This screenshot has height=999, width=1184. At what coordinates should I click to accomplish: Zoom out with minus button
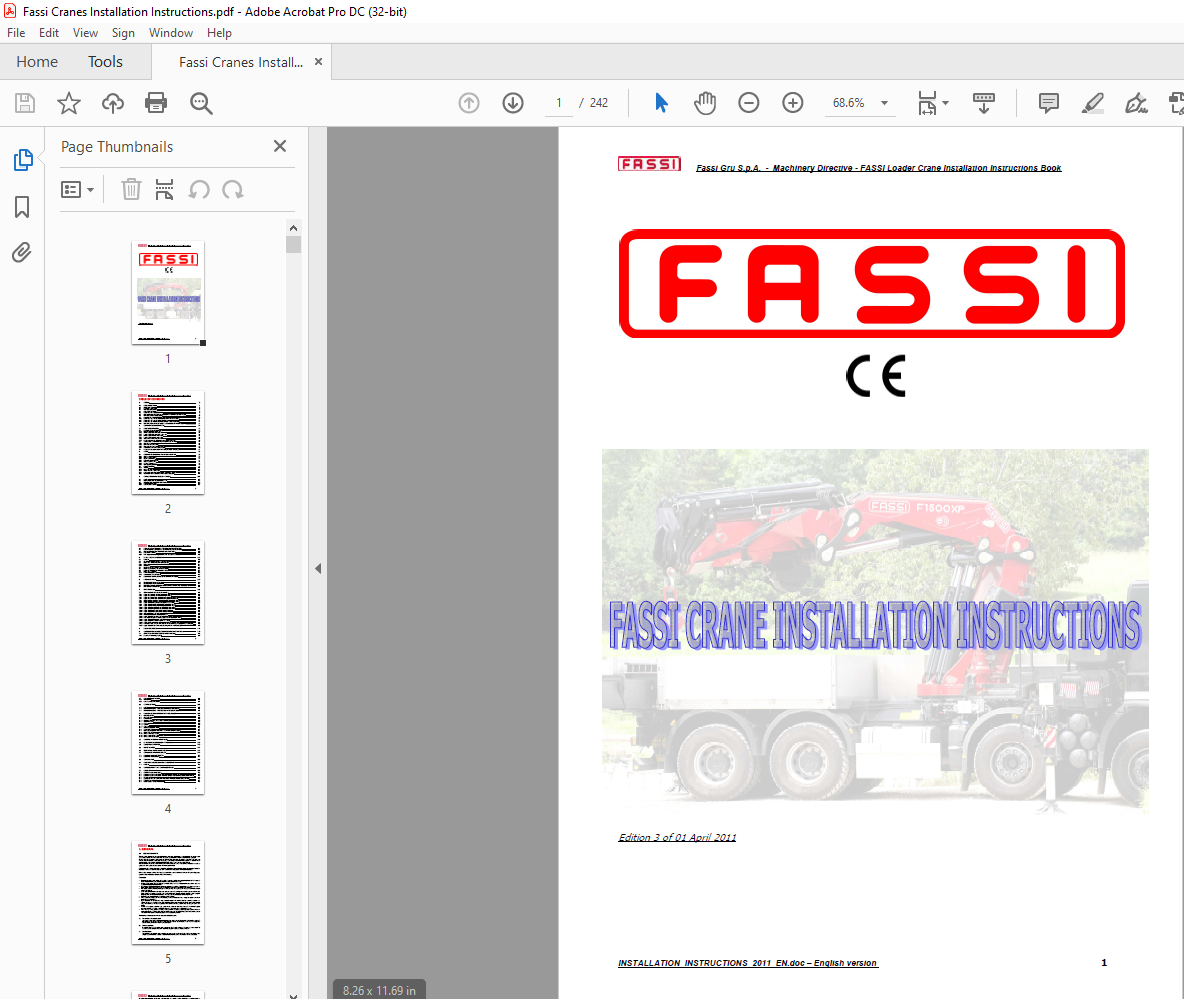coord(748,103)
